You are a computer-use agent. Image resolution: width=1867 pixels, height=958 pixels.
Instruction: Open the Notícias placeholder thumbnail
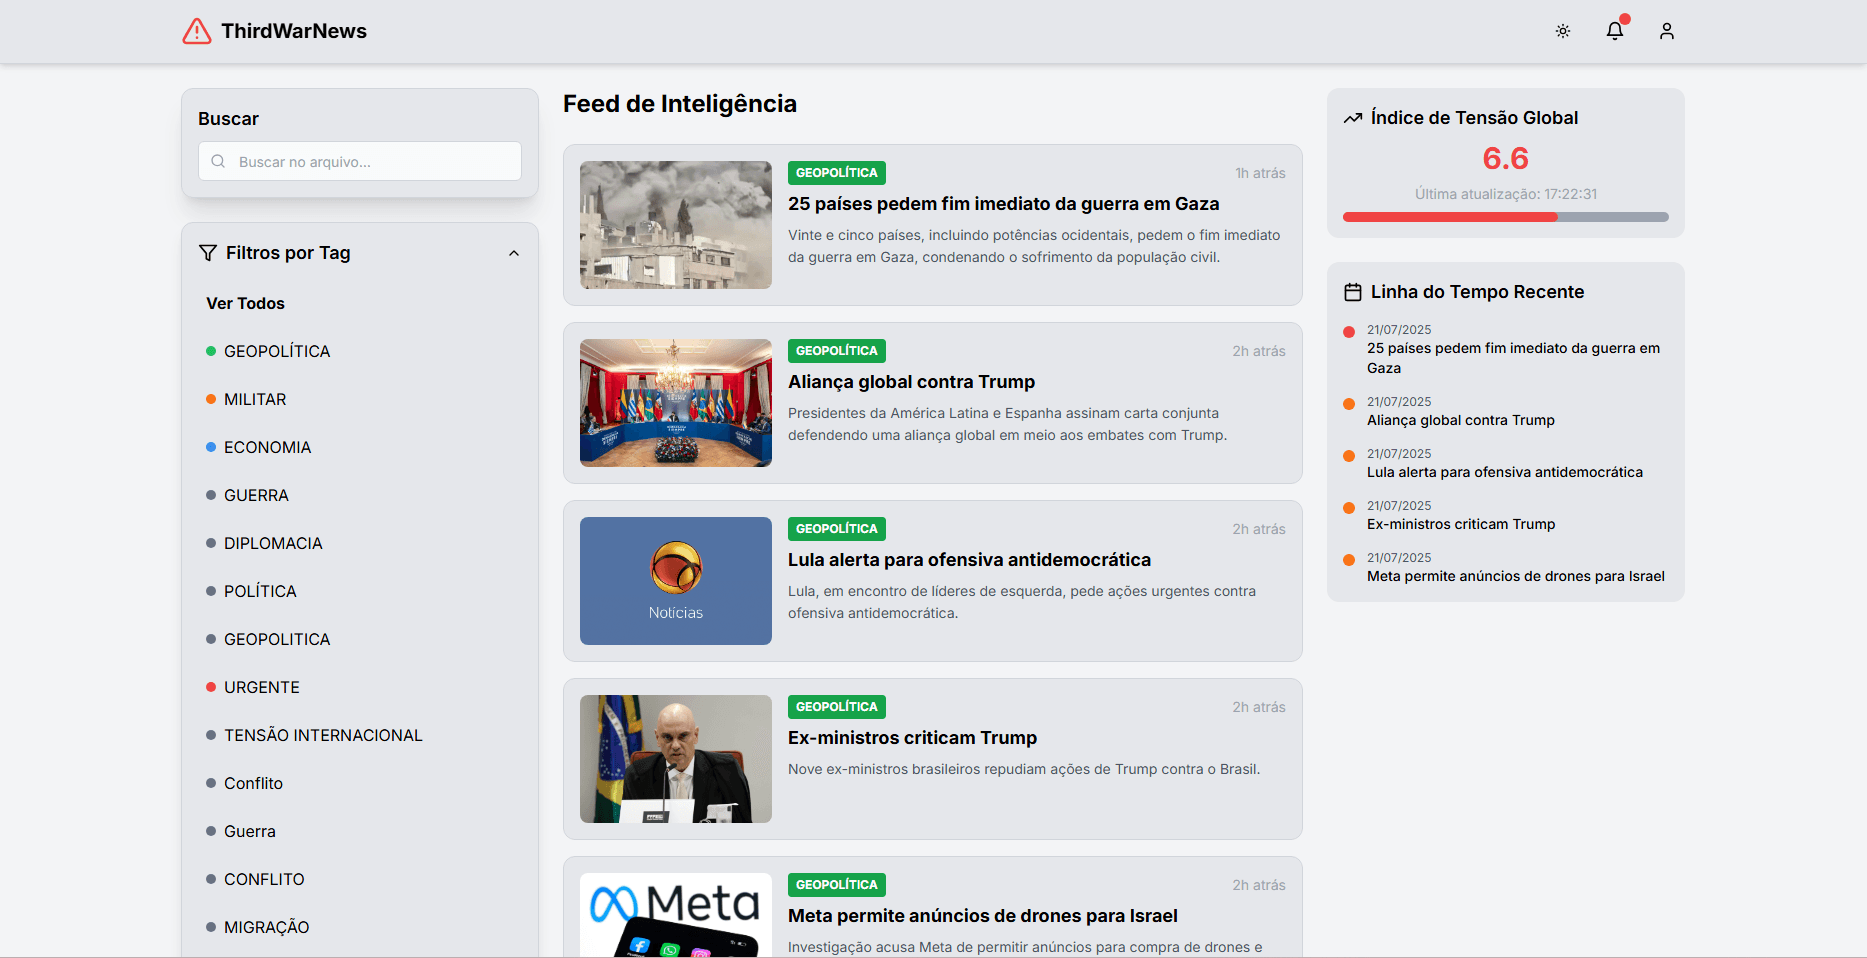pyautogui.click(x=676, y=581)
